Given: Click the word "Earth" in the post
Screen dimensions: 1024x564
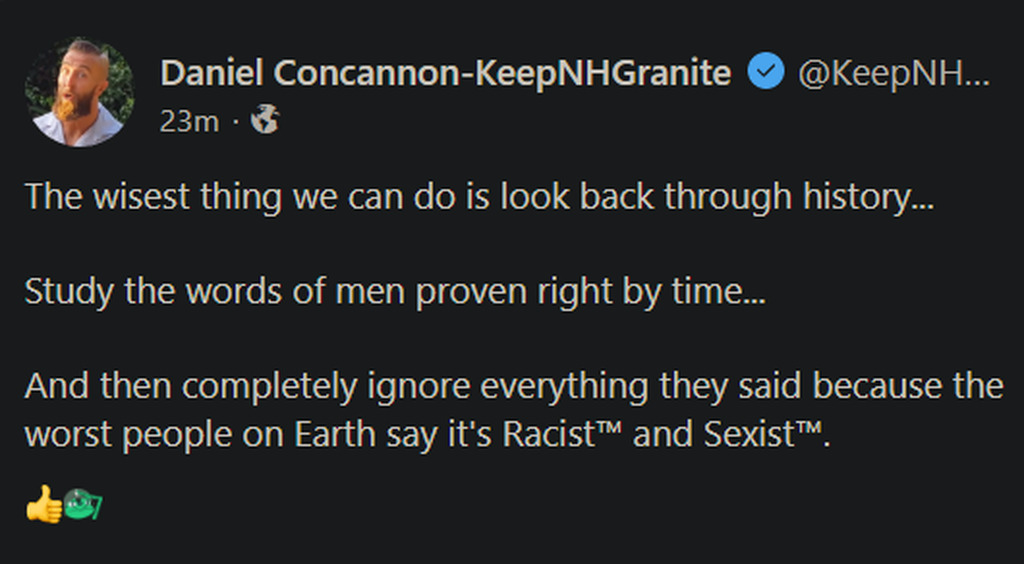Looking at the screenshot, I should (327, 435).
